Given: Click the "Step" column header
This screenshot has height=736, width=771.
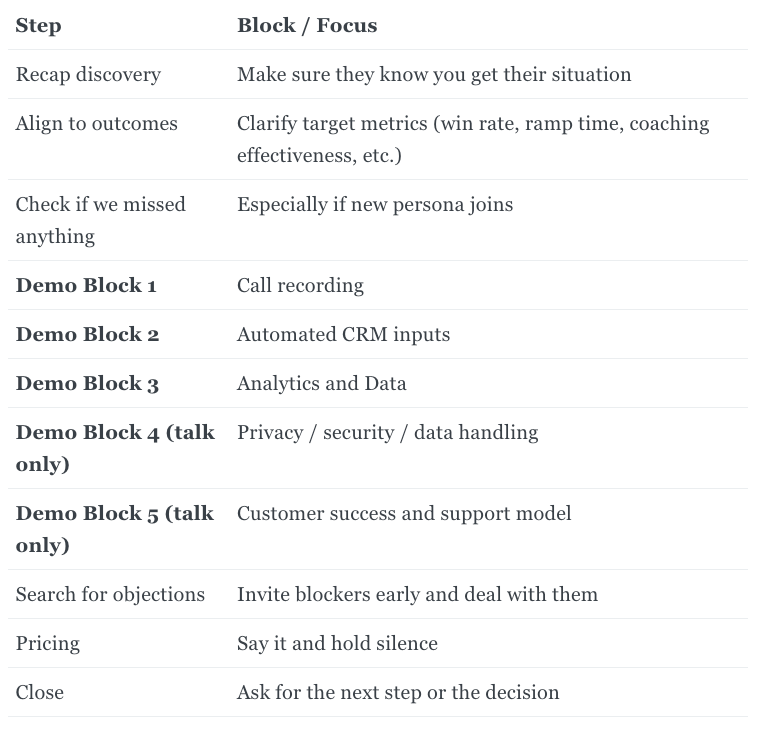Looking at the screenshot, I should 38,26.
